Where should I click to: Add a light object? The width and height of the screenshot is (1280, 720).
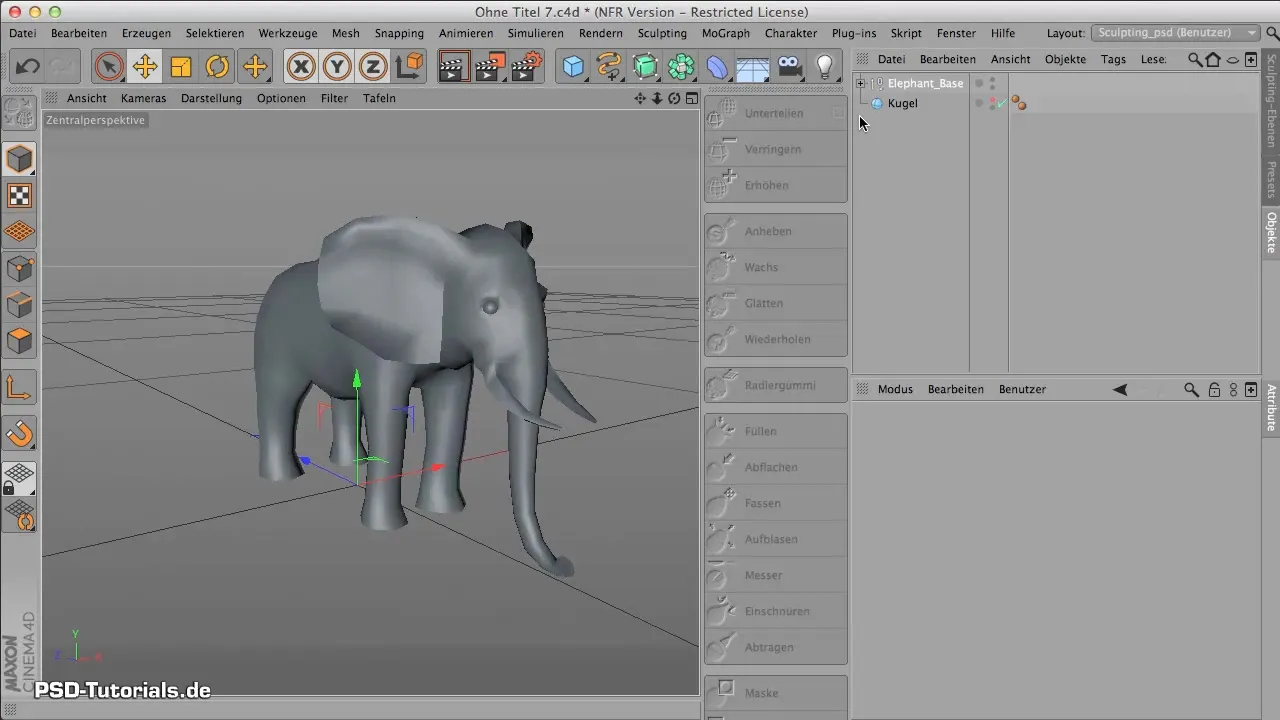point(824,67)
